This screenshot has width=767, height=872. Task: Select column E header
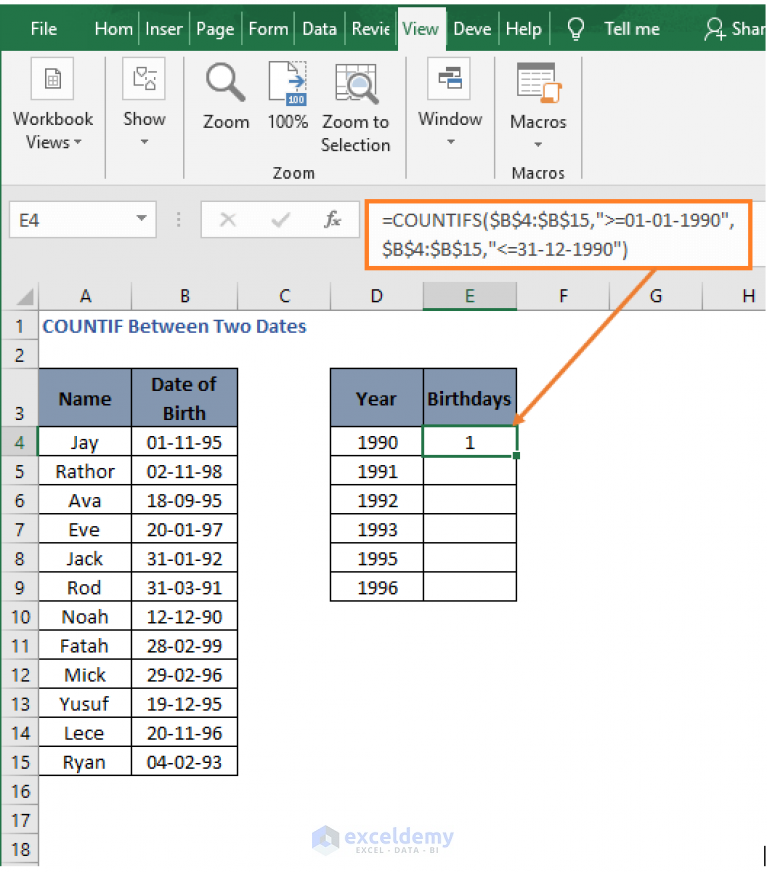(x=469, y=296)
